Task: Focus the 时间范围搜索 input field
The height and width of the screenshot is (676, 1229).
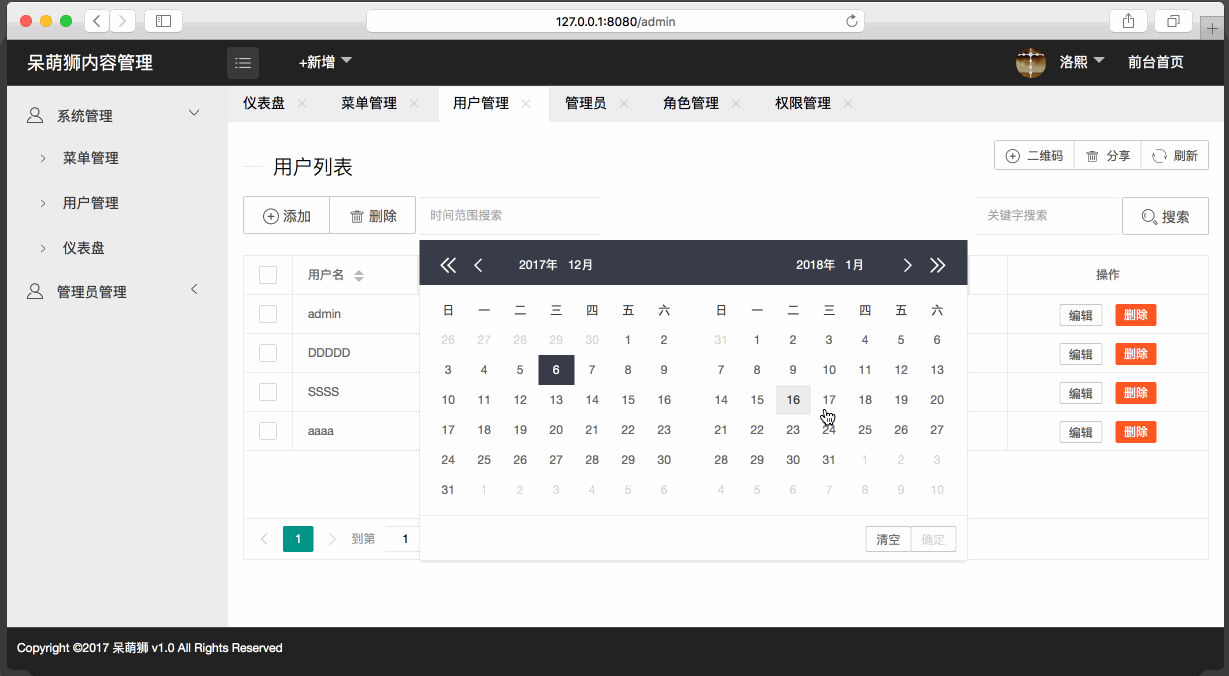Action: point(509,215)
